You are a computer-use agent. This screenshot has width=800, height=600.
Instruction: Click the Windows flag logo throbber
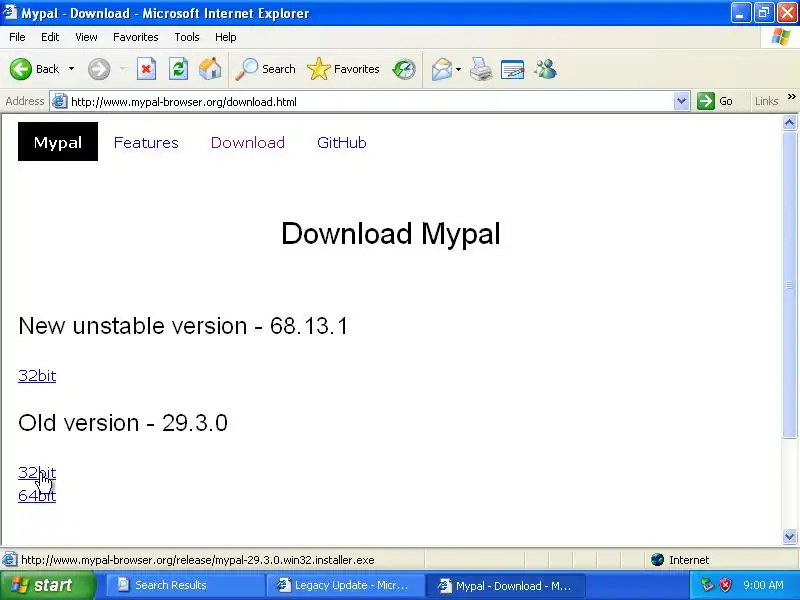click(x=781, y=37)
